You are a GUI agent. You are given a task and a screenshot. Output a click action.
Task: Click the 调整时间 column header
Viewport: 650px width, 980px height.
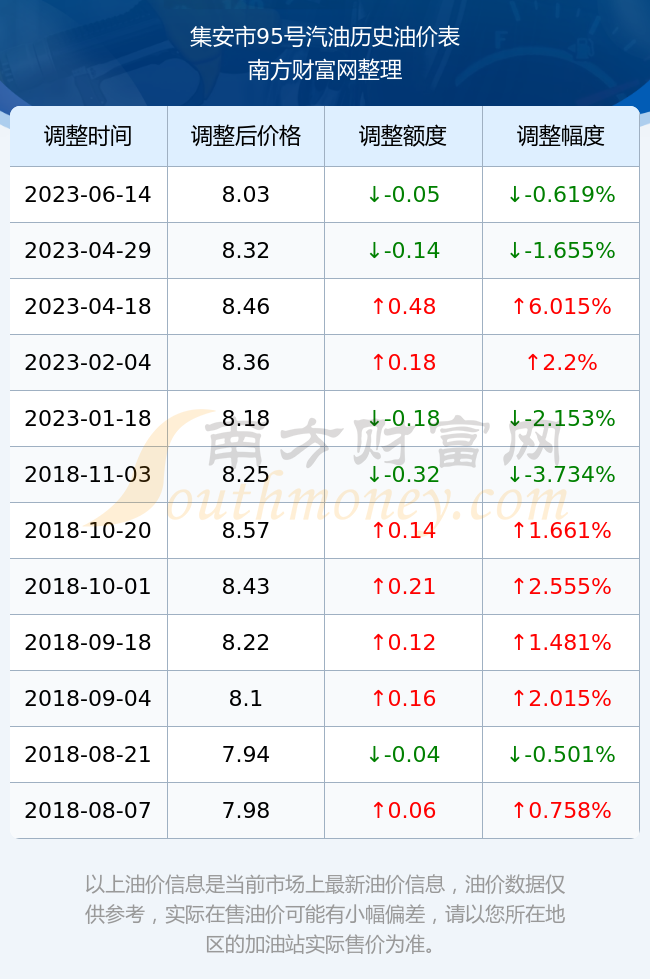coord(88,136)
